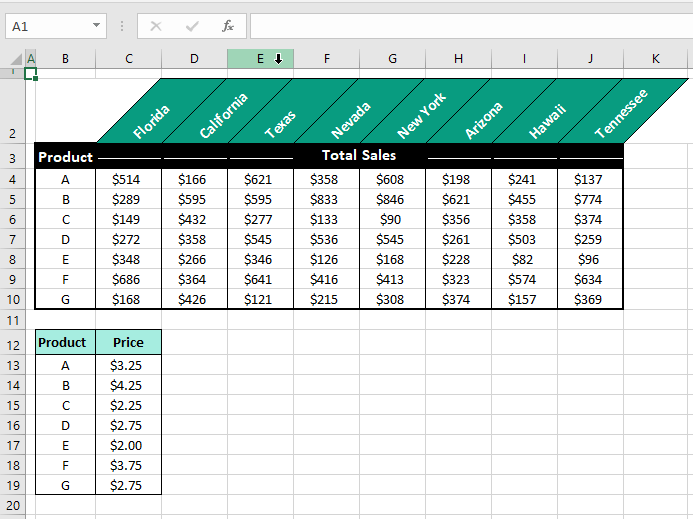Select row 2 header
The image size is (693, 519).
(x=12, y=111)
